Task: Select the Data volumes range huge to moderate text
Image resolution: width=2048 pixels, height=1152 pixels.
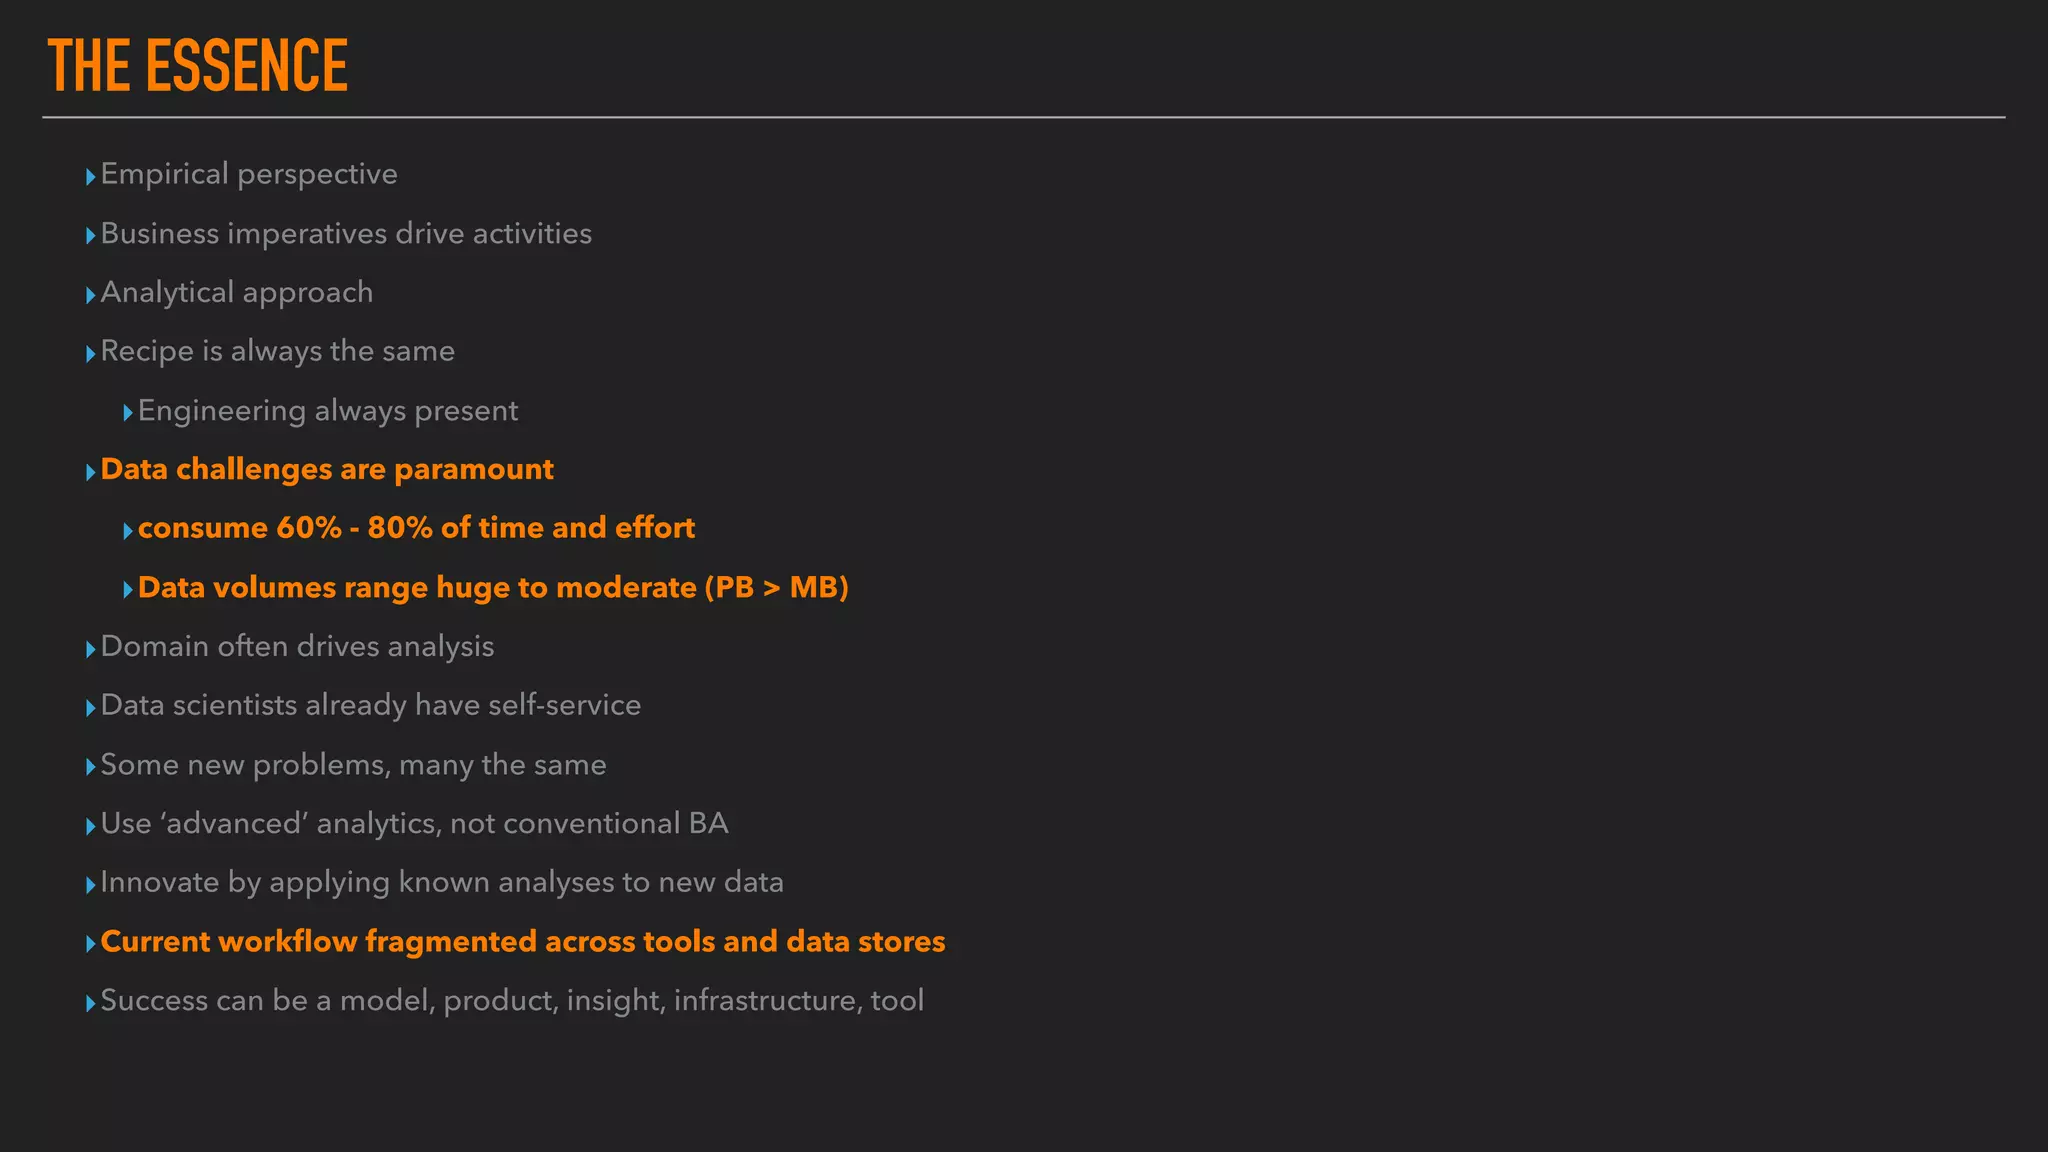Action: coord(493,587)
